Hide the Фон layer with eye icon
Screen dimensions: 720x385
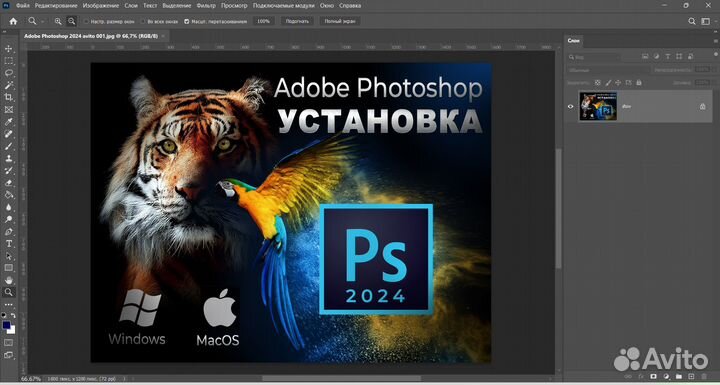point(570,106)
